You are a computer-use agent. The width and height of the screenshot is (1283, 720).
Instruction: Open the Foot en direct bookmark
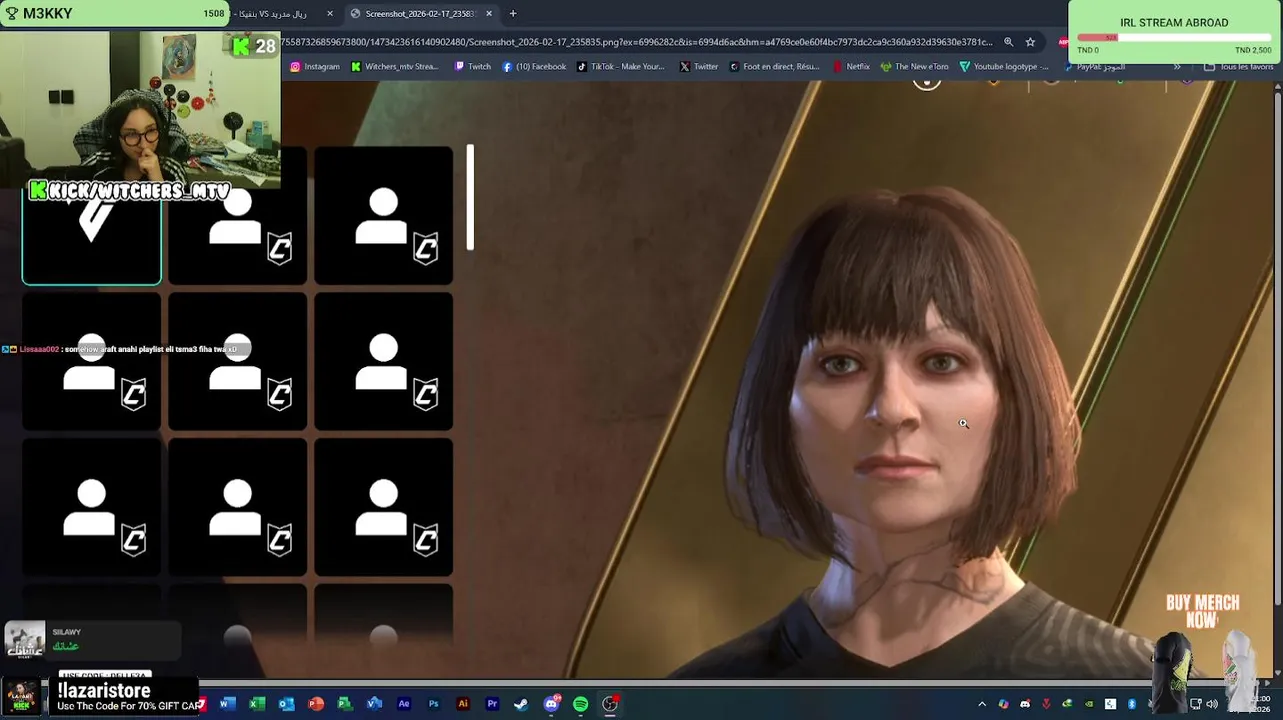pyautogui.click(x=774, y=67)
